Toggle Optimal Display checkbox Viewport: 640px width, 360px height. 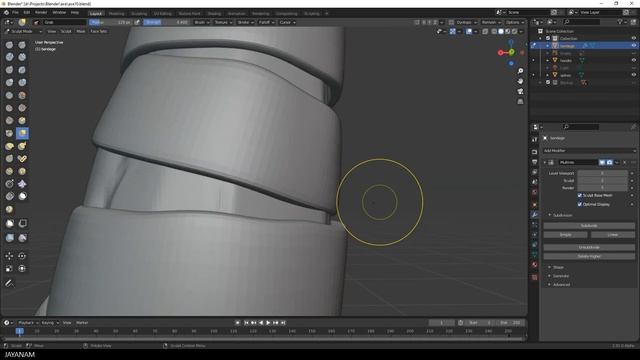click(x=580, y=204)
